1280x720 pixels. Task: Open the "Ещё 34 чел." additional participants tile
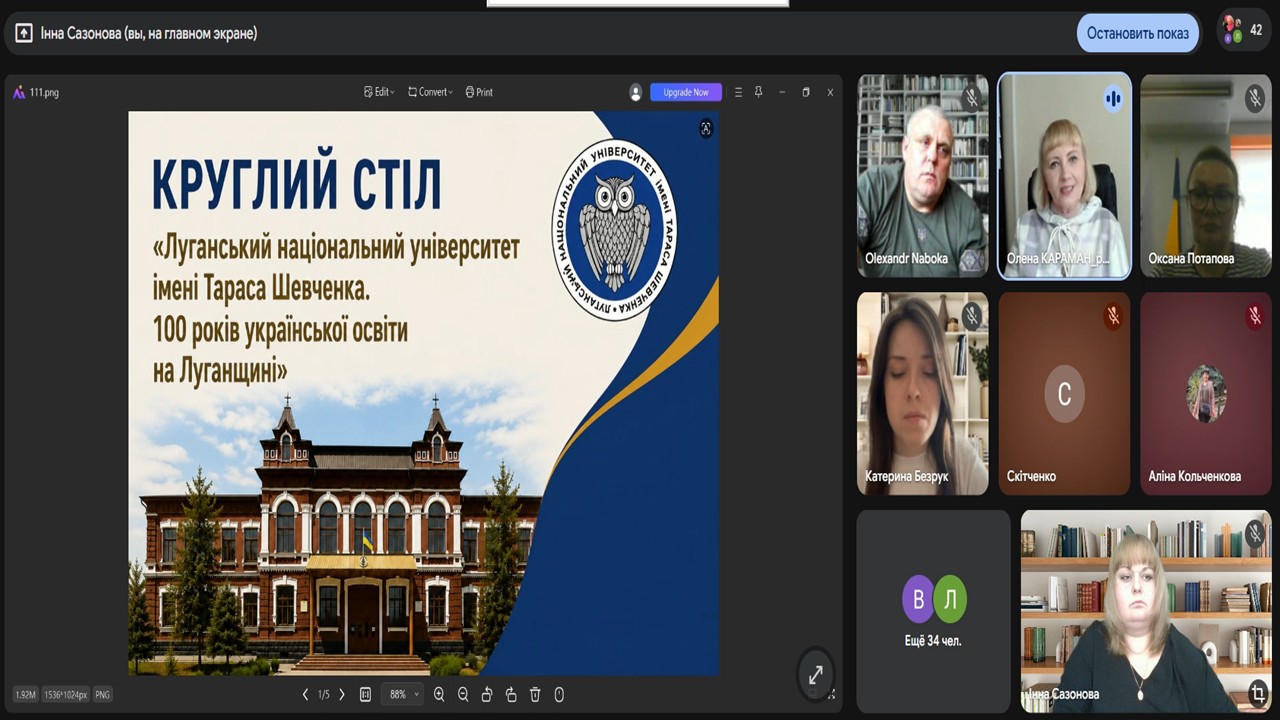click(x=934, y=611)
